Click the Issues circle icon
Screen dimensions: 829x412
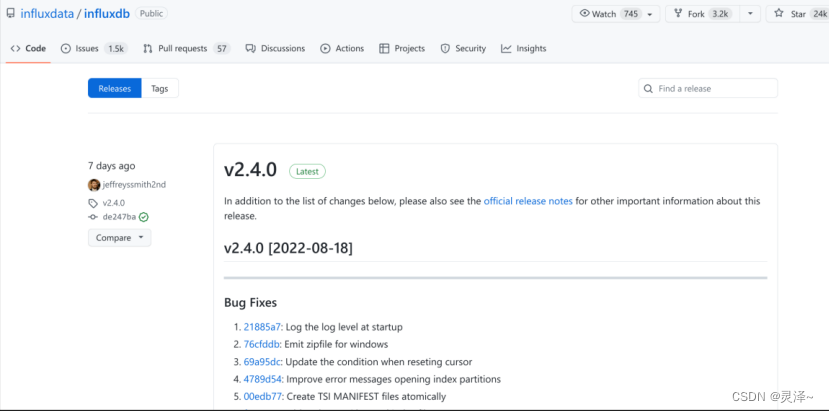tap(66, 48)
